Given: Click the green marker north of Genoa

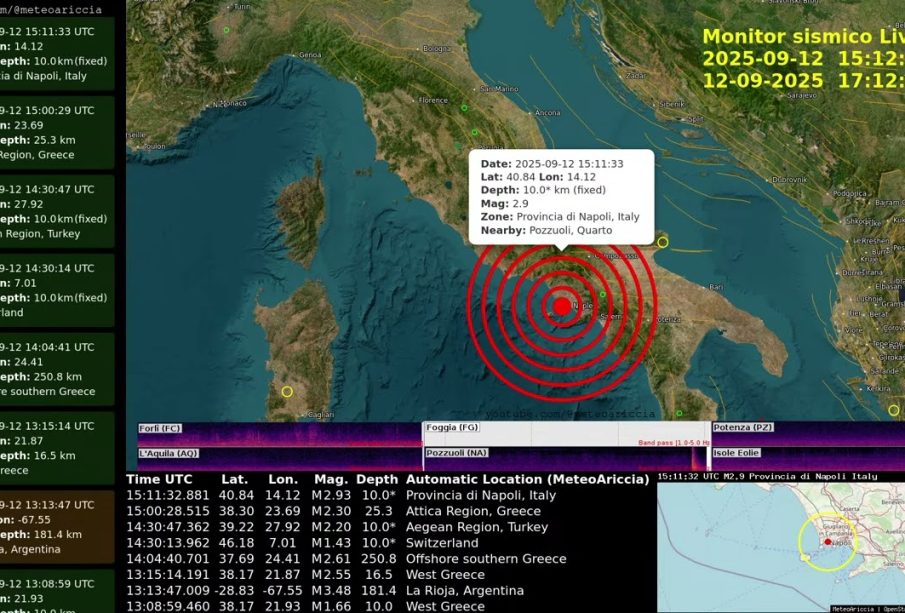Looking at the screenshot, I should 227,30.
